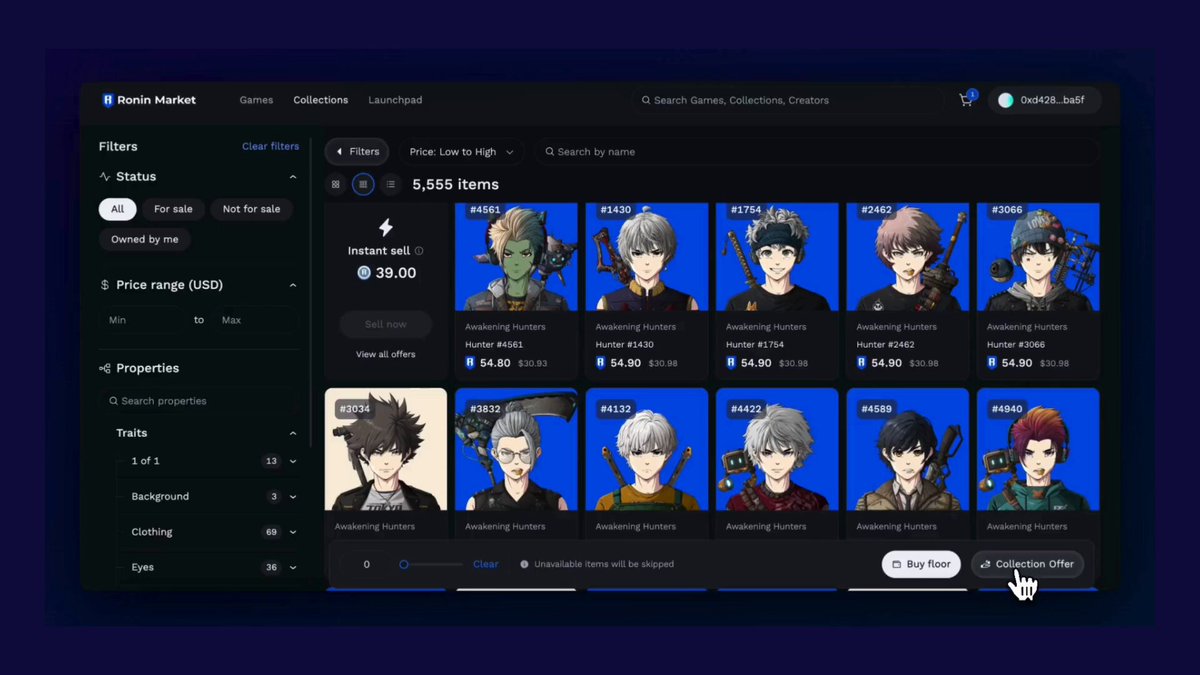Click the Collection Offer button
The height and width of the screenshot is (675, 1200).
(x=1027, y=564)
